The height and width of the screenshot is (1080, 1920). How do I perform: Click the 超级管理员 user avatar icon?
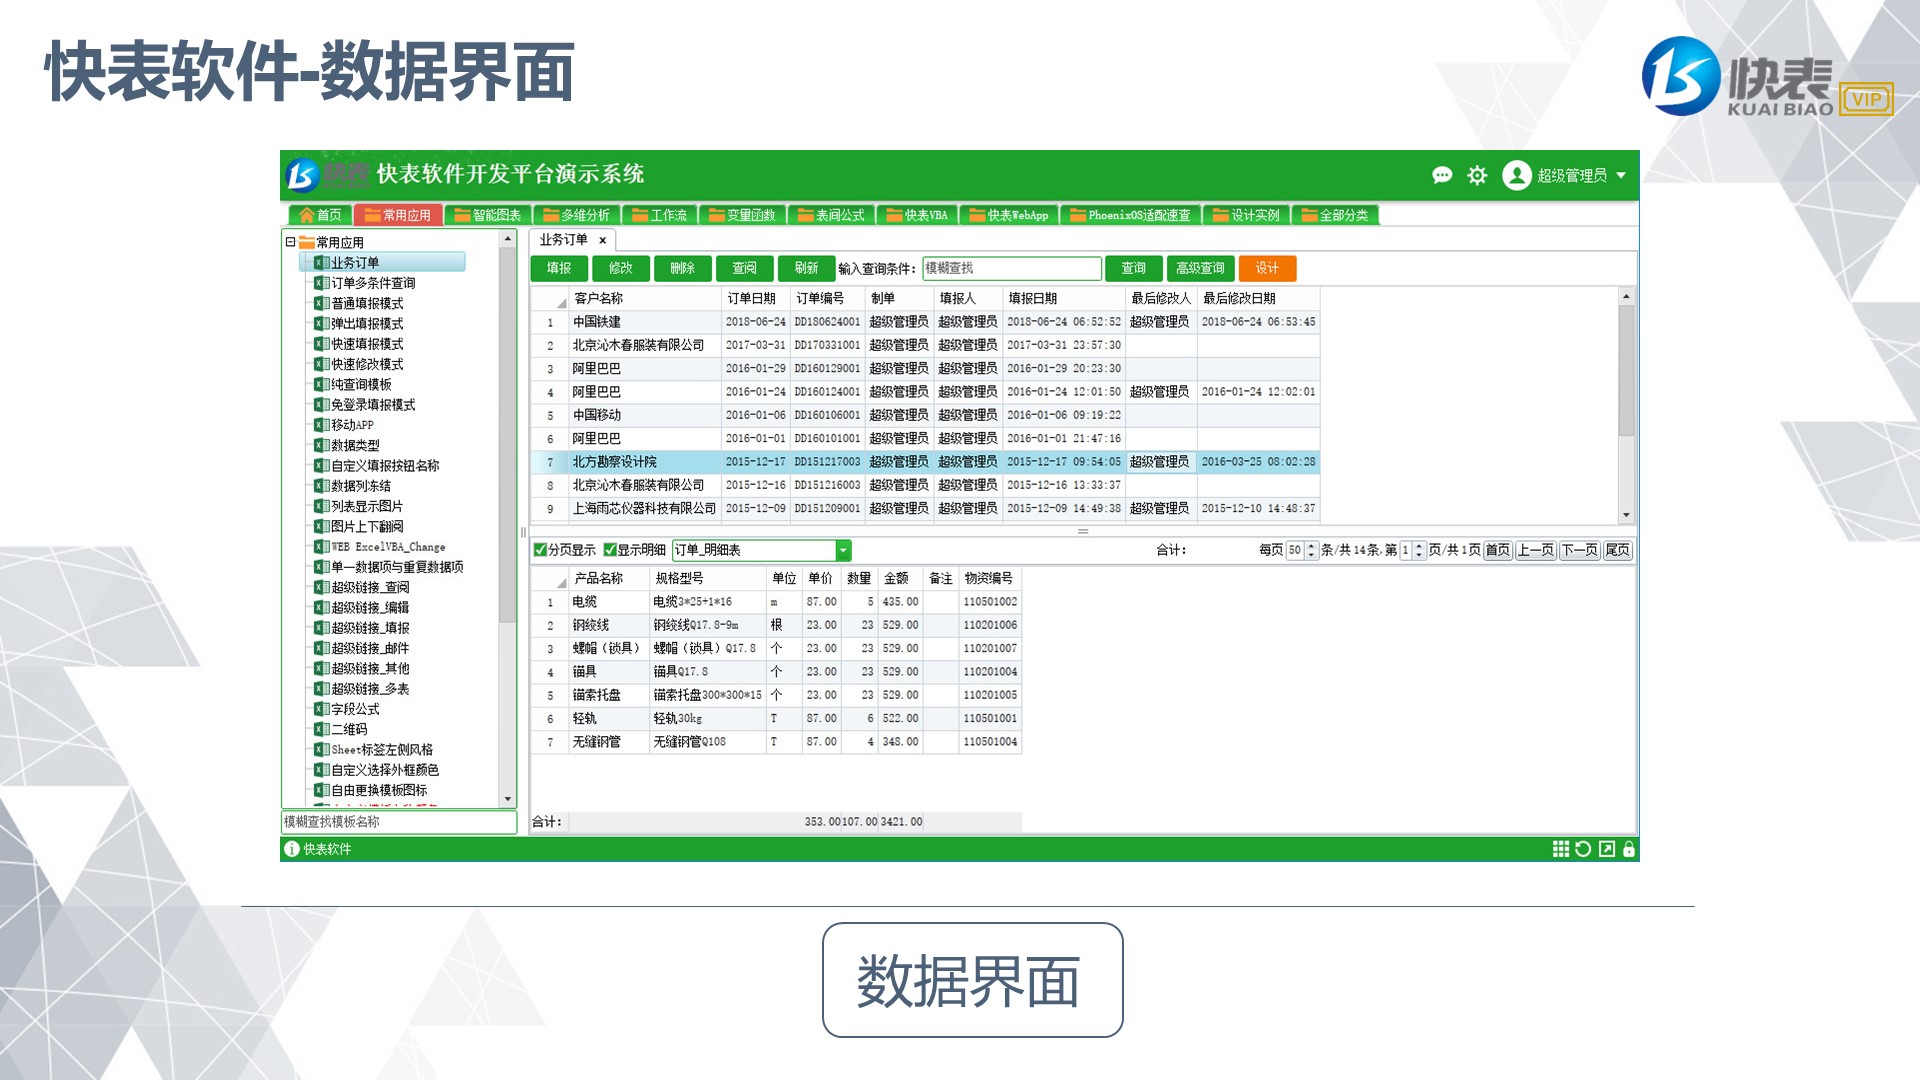point(1517,175)
